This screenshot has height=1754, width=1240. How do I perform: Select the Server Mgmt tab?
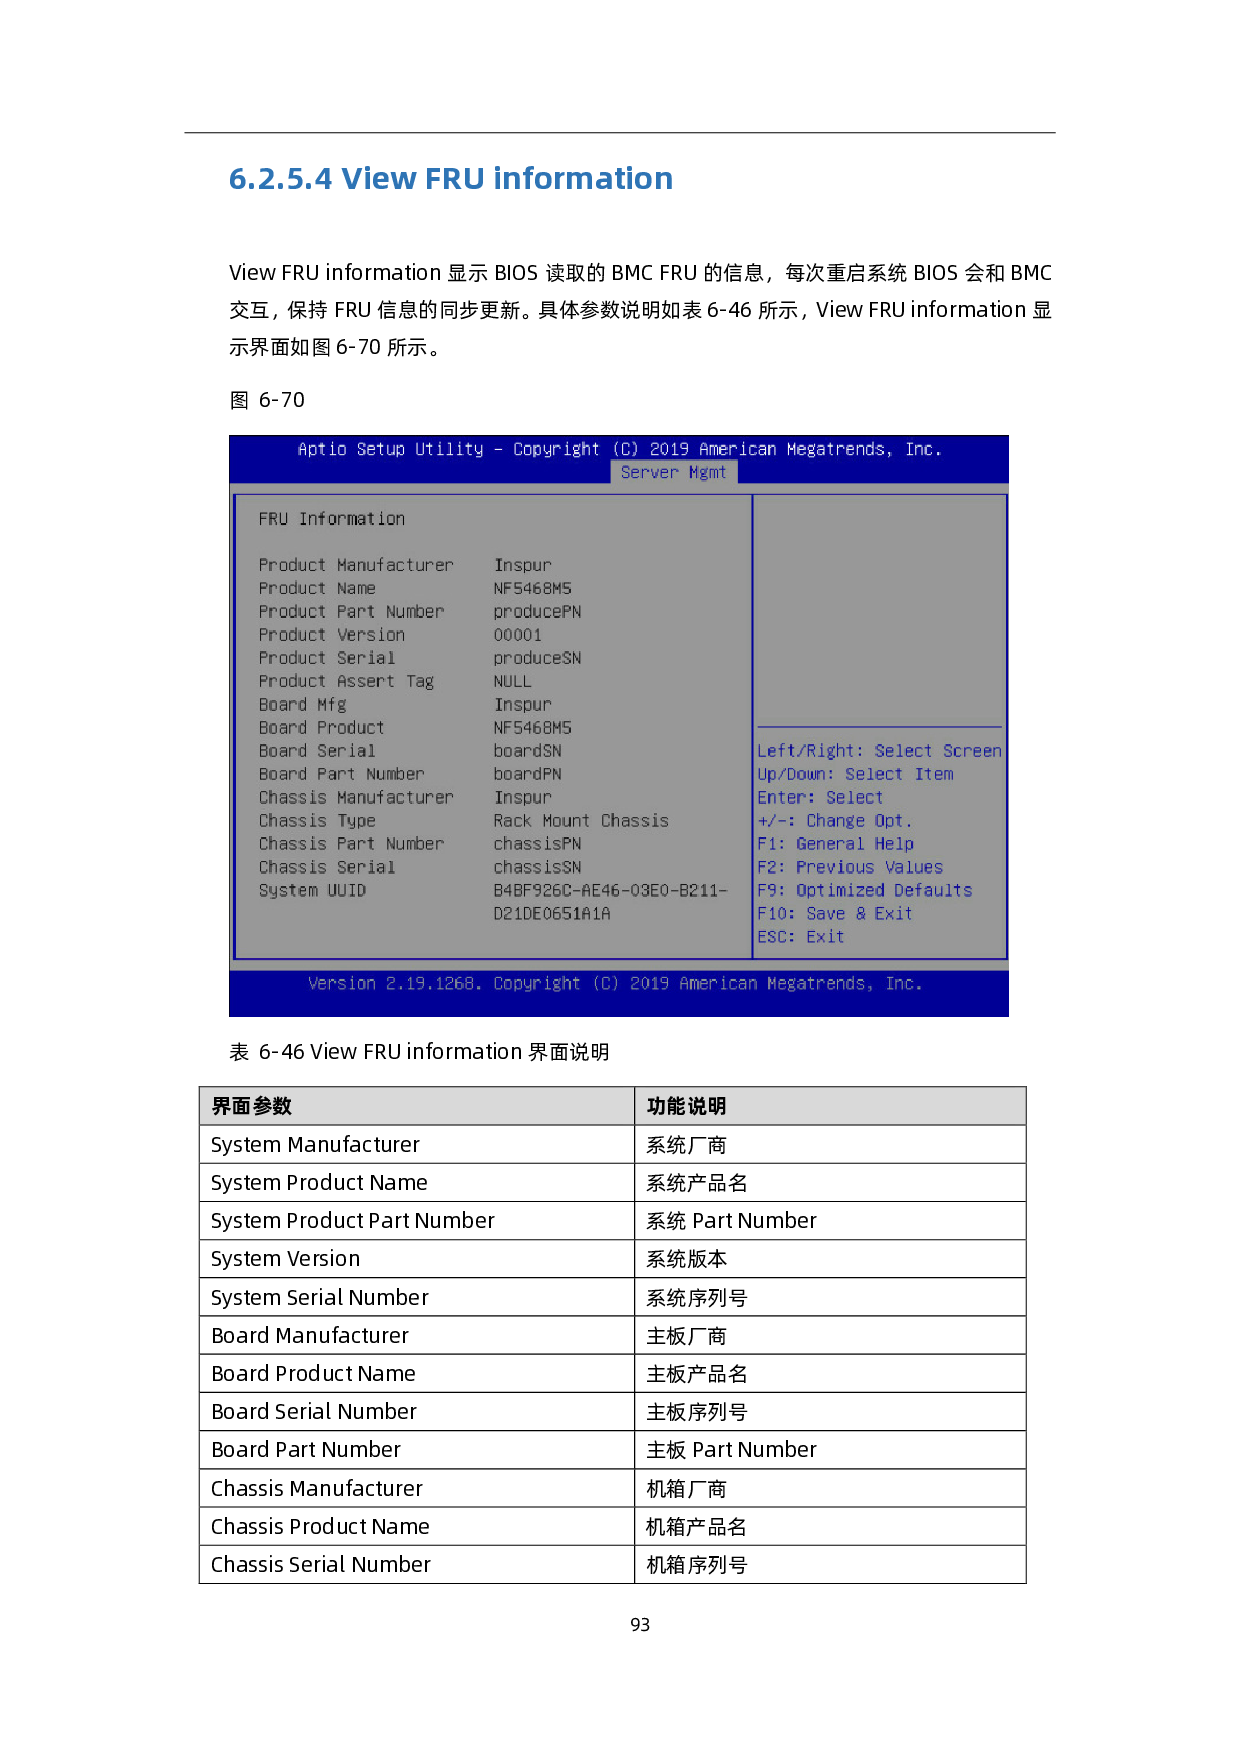point(673,472)
